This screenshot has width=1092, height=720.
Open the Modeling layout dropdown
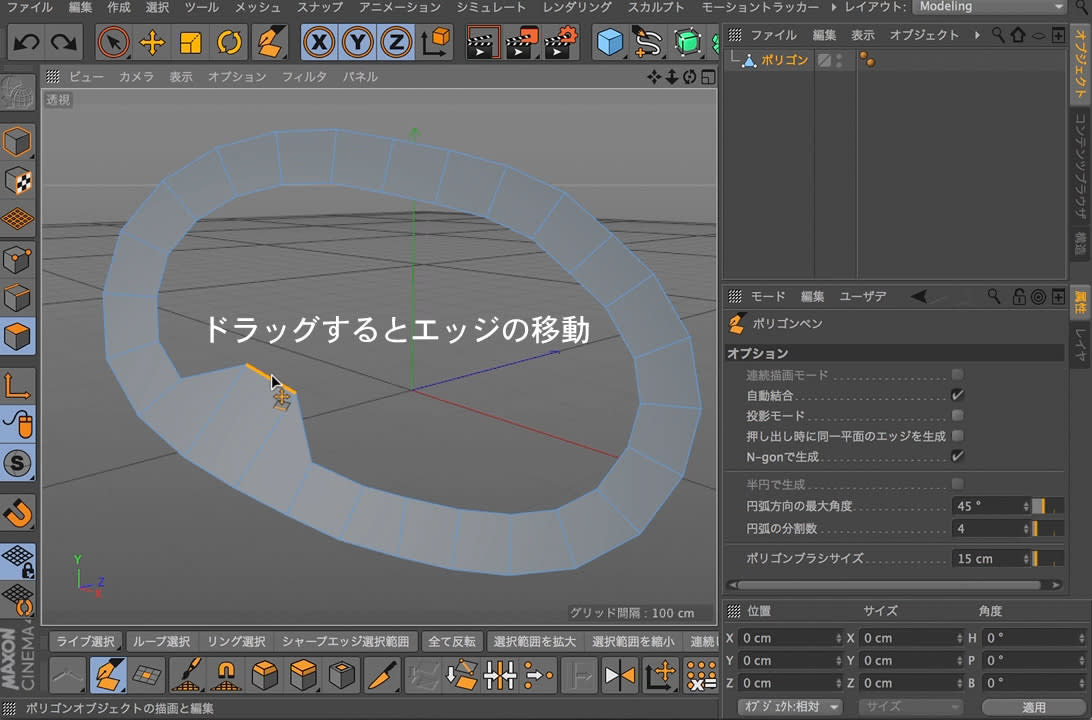tap(988, 7)
